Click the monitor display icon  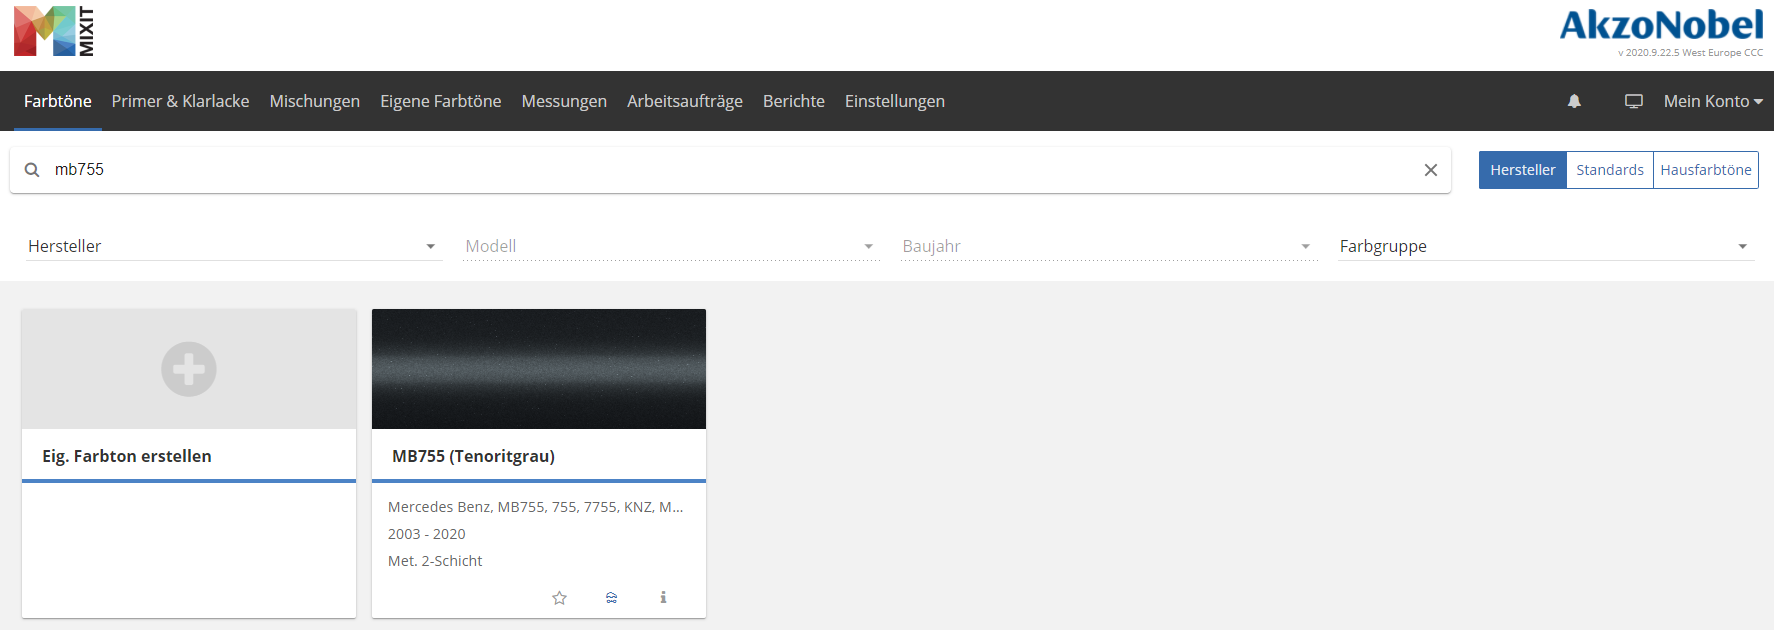pyautogui.click(x=1634, y=101)
